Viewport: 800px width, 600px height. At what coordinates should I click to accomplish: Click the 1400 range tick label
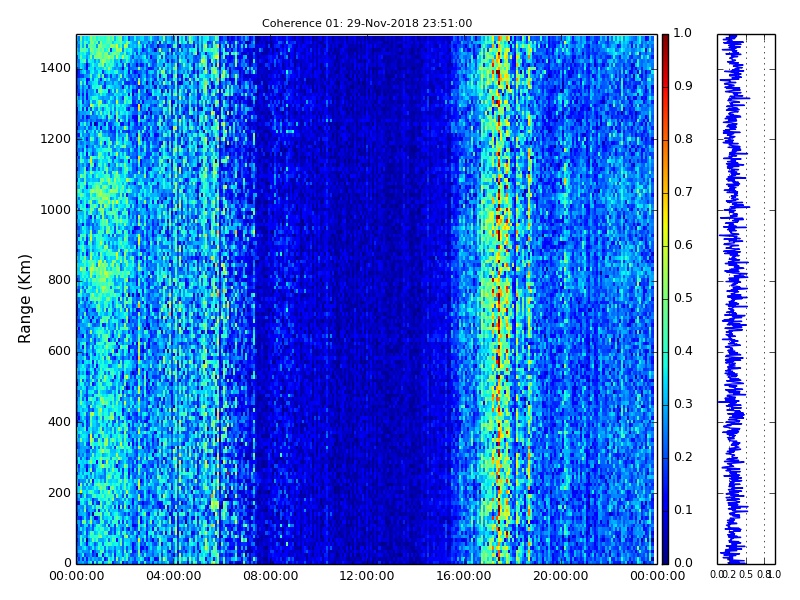56,68
